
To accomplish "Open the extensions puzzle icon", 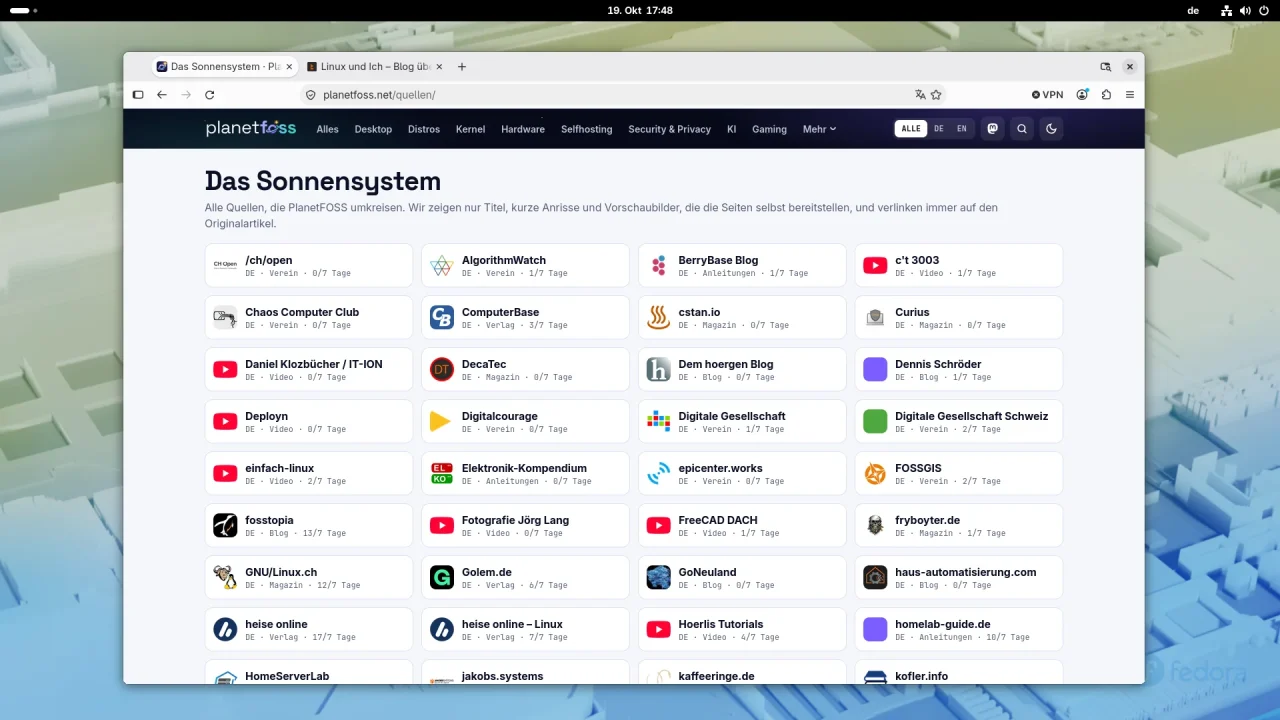I will (x=1106, y=95).
